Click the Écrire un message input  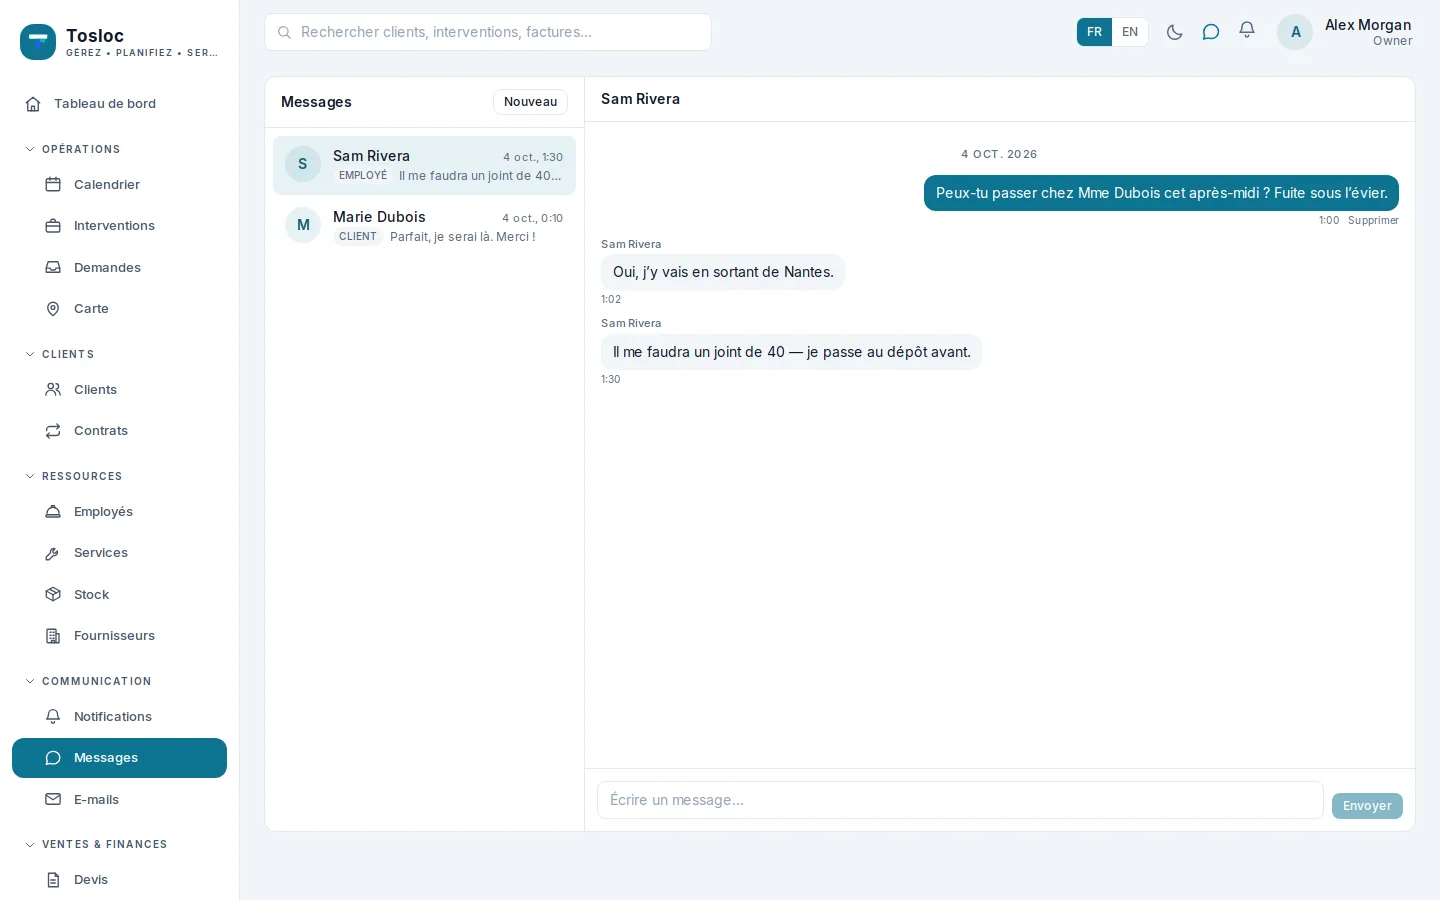pos(960,800)
